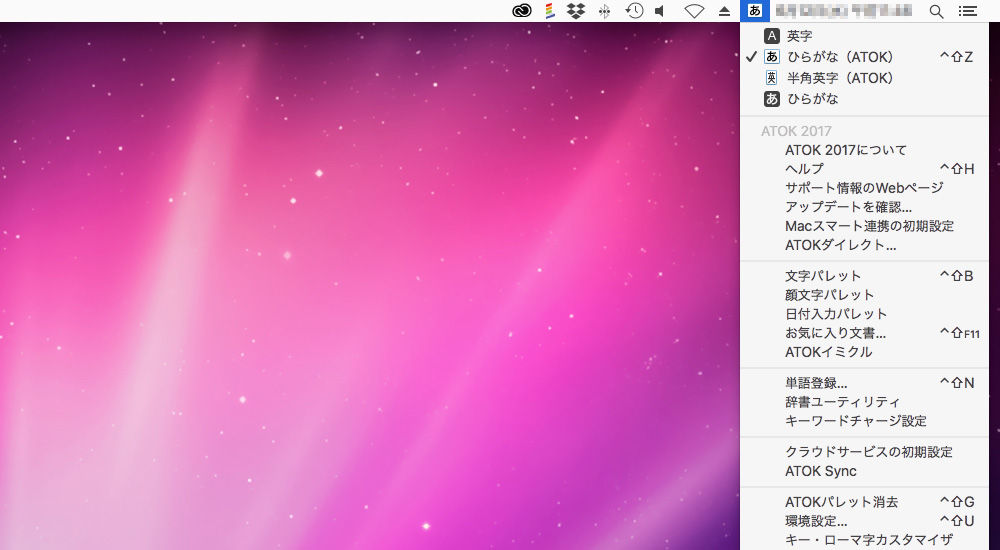Open the Time Machine menu
Screen dimensions: 1000x550
coord(634,10)
